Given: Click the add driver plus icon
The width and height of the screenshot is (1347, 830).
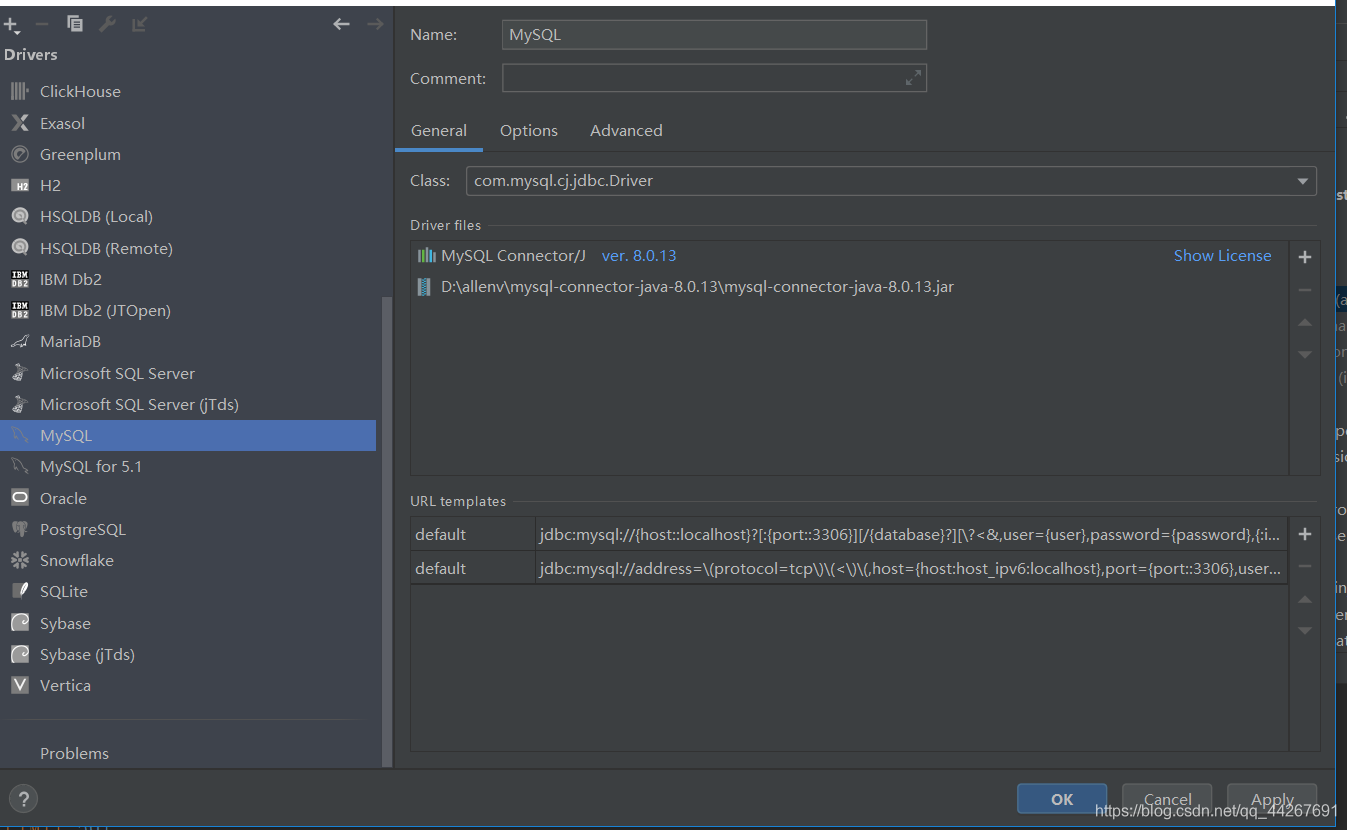Looking at the screenshot, I should click(x=12, y=24).
